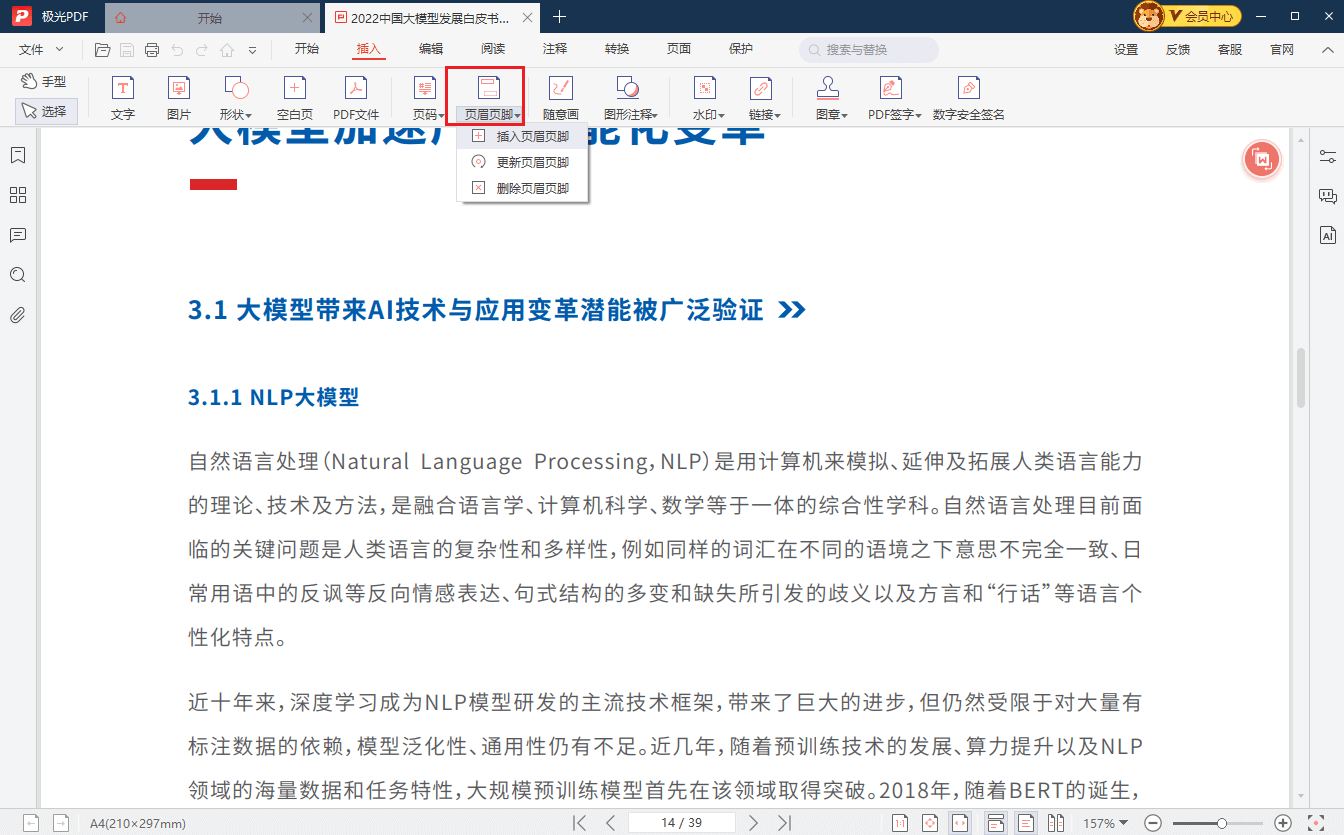Click the 水印 watermark tool
This screenshot has height=835, width=1344.
point(702,96)
